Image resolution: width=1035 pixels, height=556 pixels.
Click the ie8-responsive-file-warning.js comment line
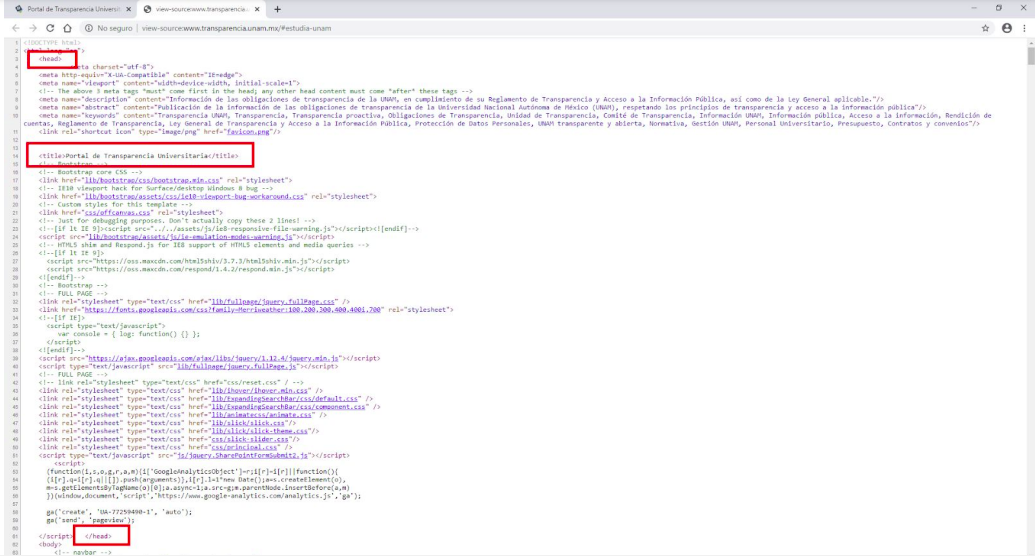(228, 228)
